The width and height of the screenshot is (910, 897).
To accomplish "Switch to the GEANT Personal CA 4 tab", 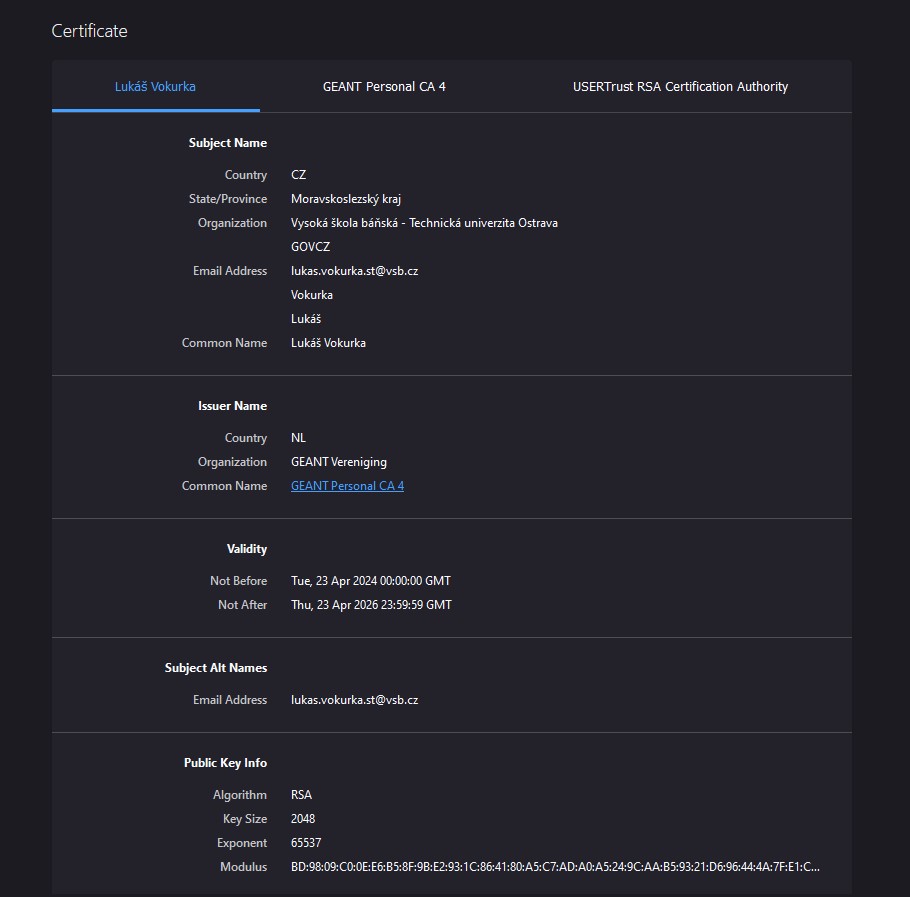I will (384, 86).
